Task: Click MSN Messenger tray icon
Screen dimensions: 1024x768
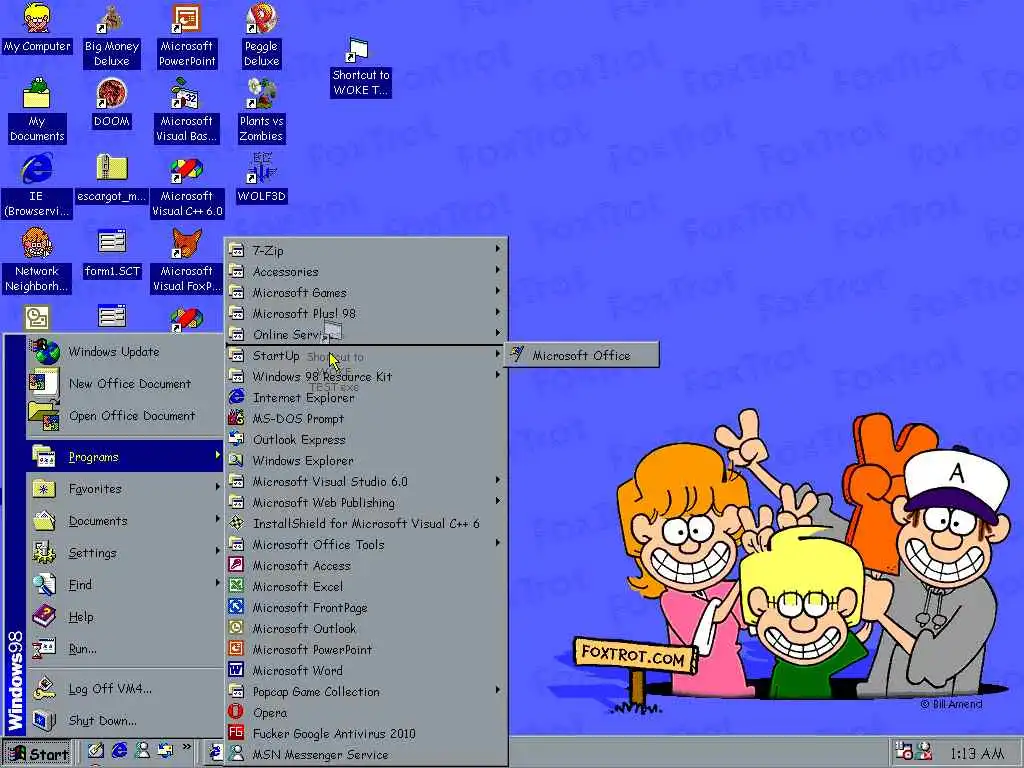Action: click(x=923, y=751)
